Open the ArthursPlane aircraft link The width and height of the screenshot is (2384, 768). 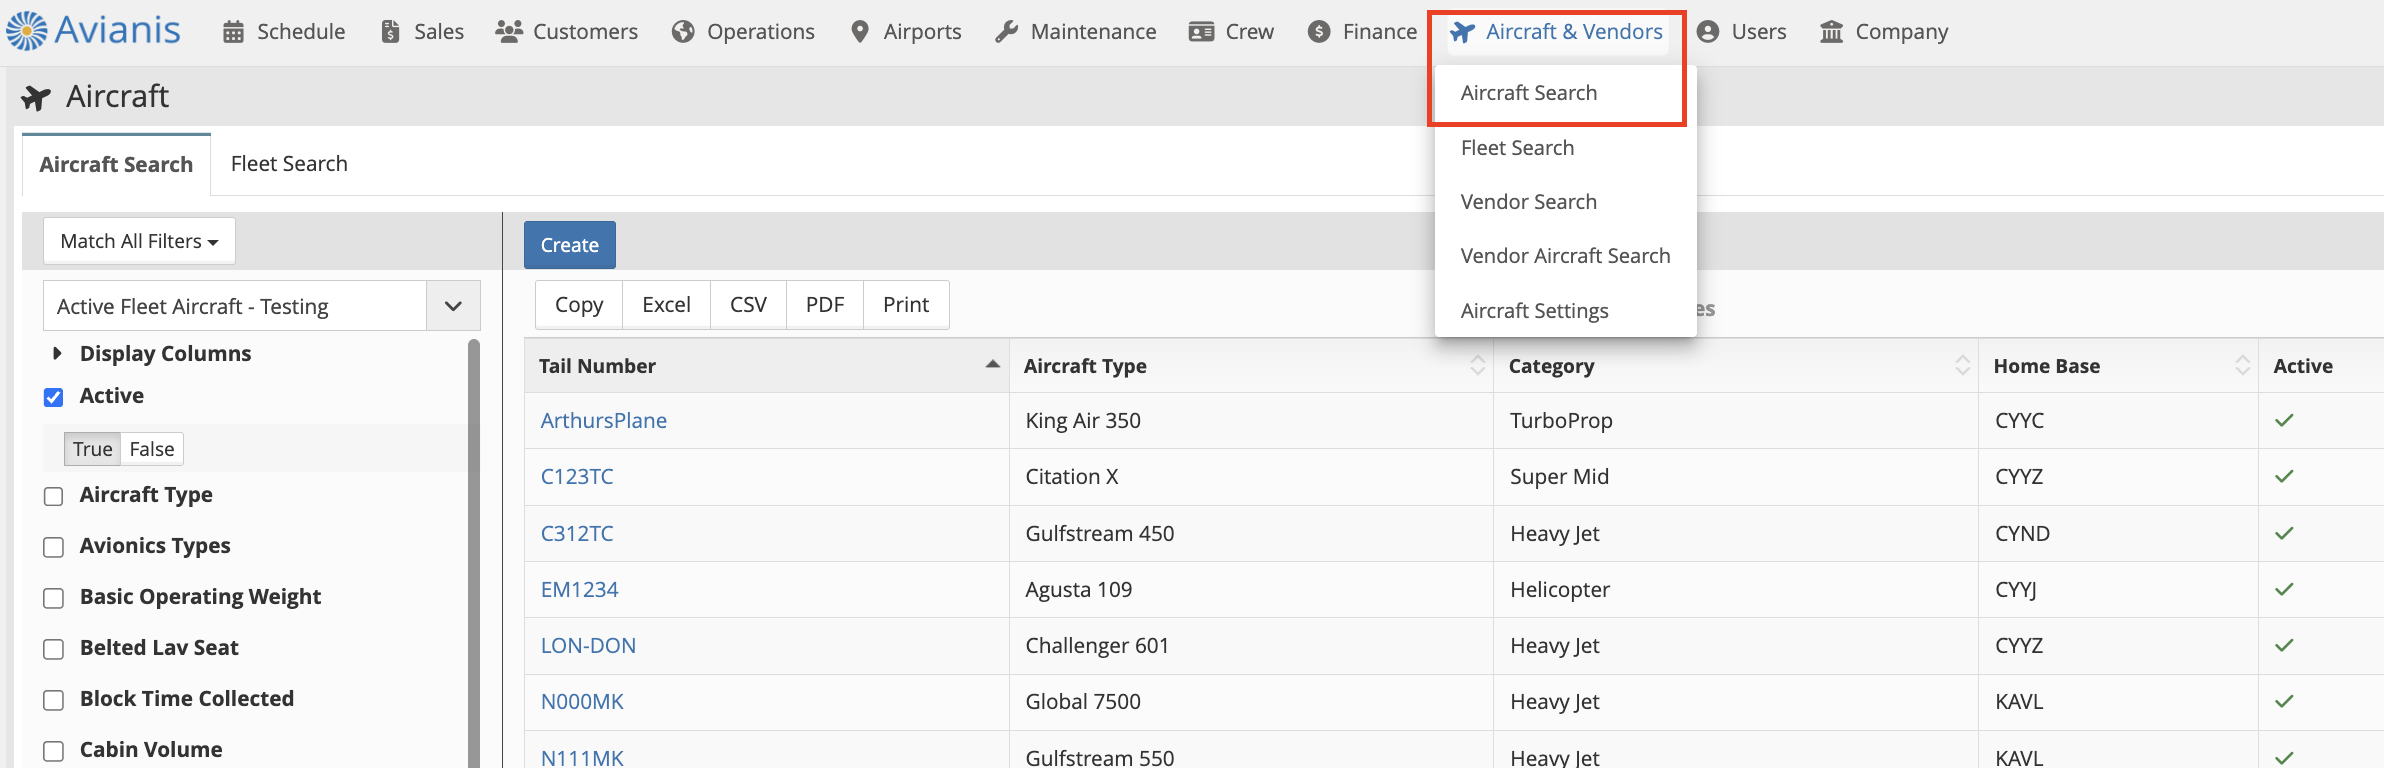point(604,421)
